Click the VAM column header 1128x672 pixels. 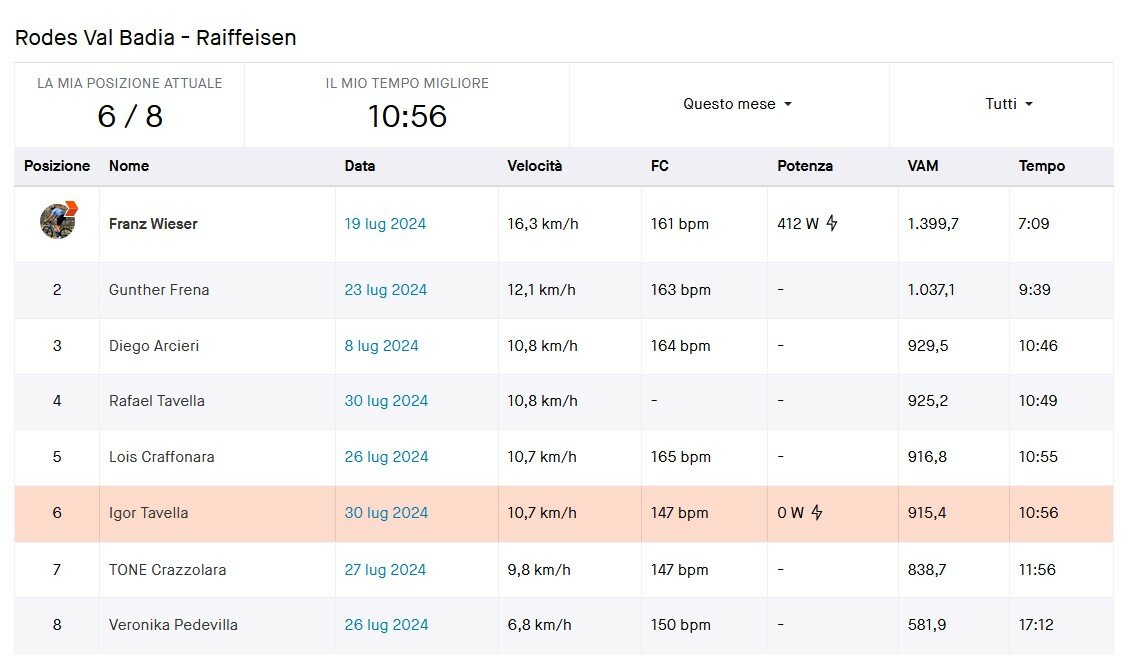point(923,166)
